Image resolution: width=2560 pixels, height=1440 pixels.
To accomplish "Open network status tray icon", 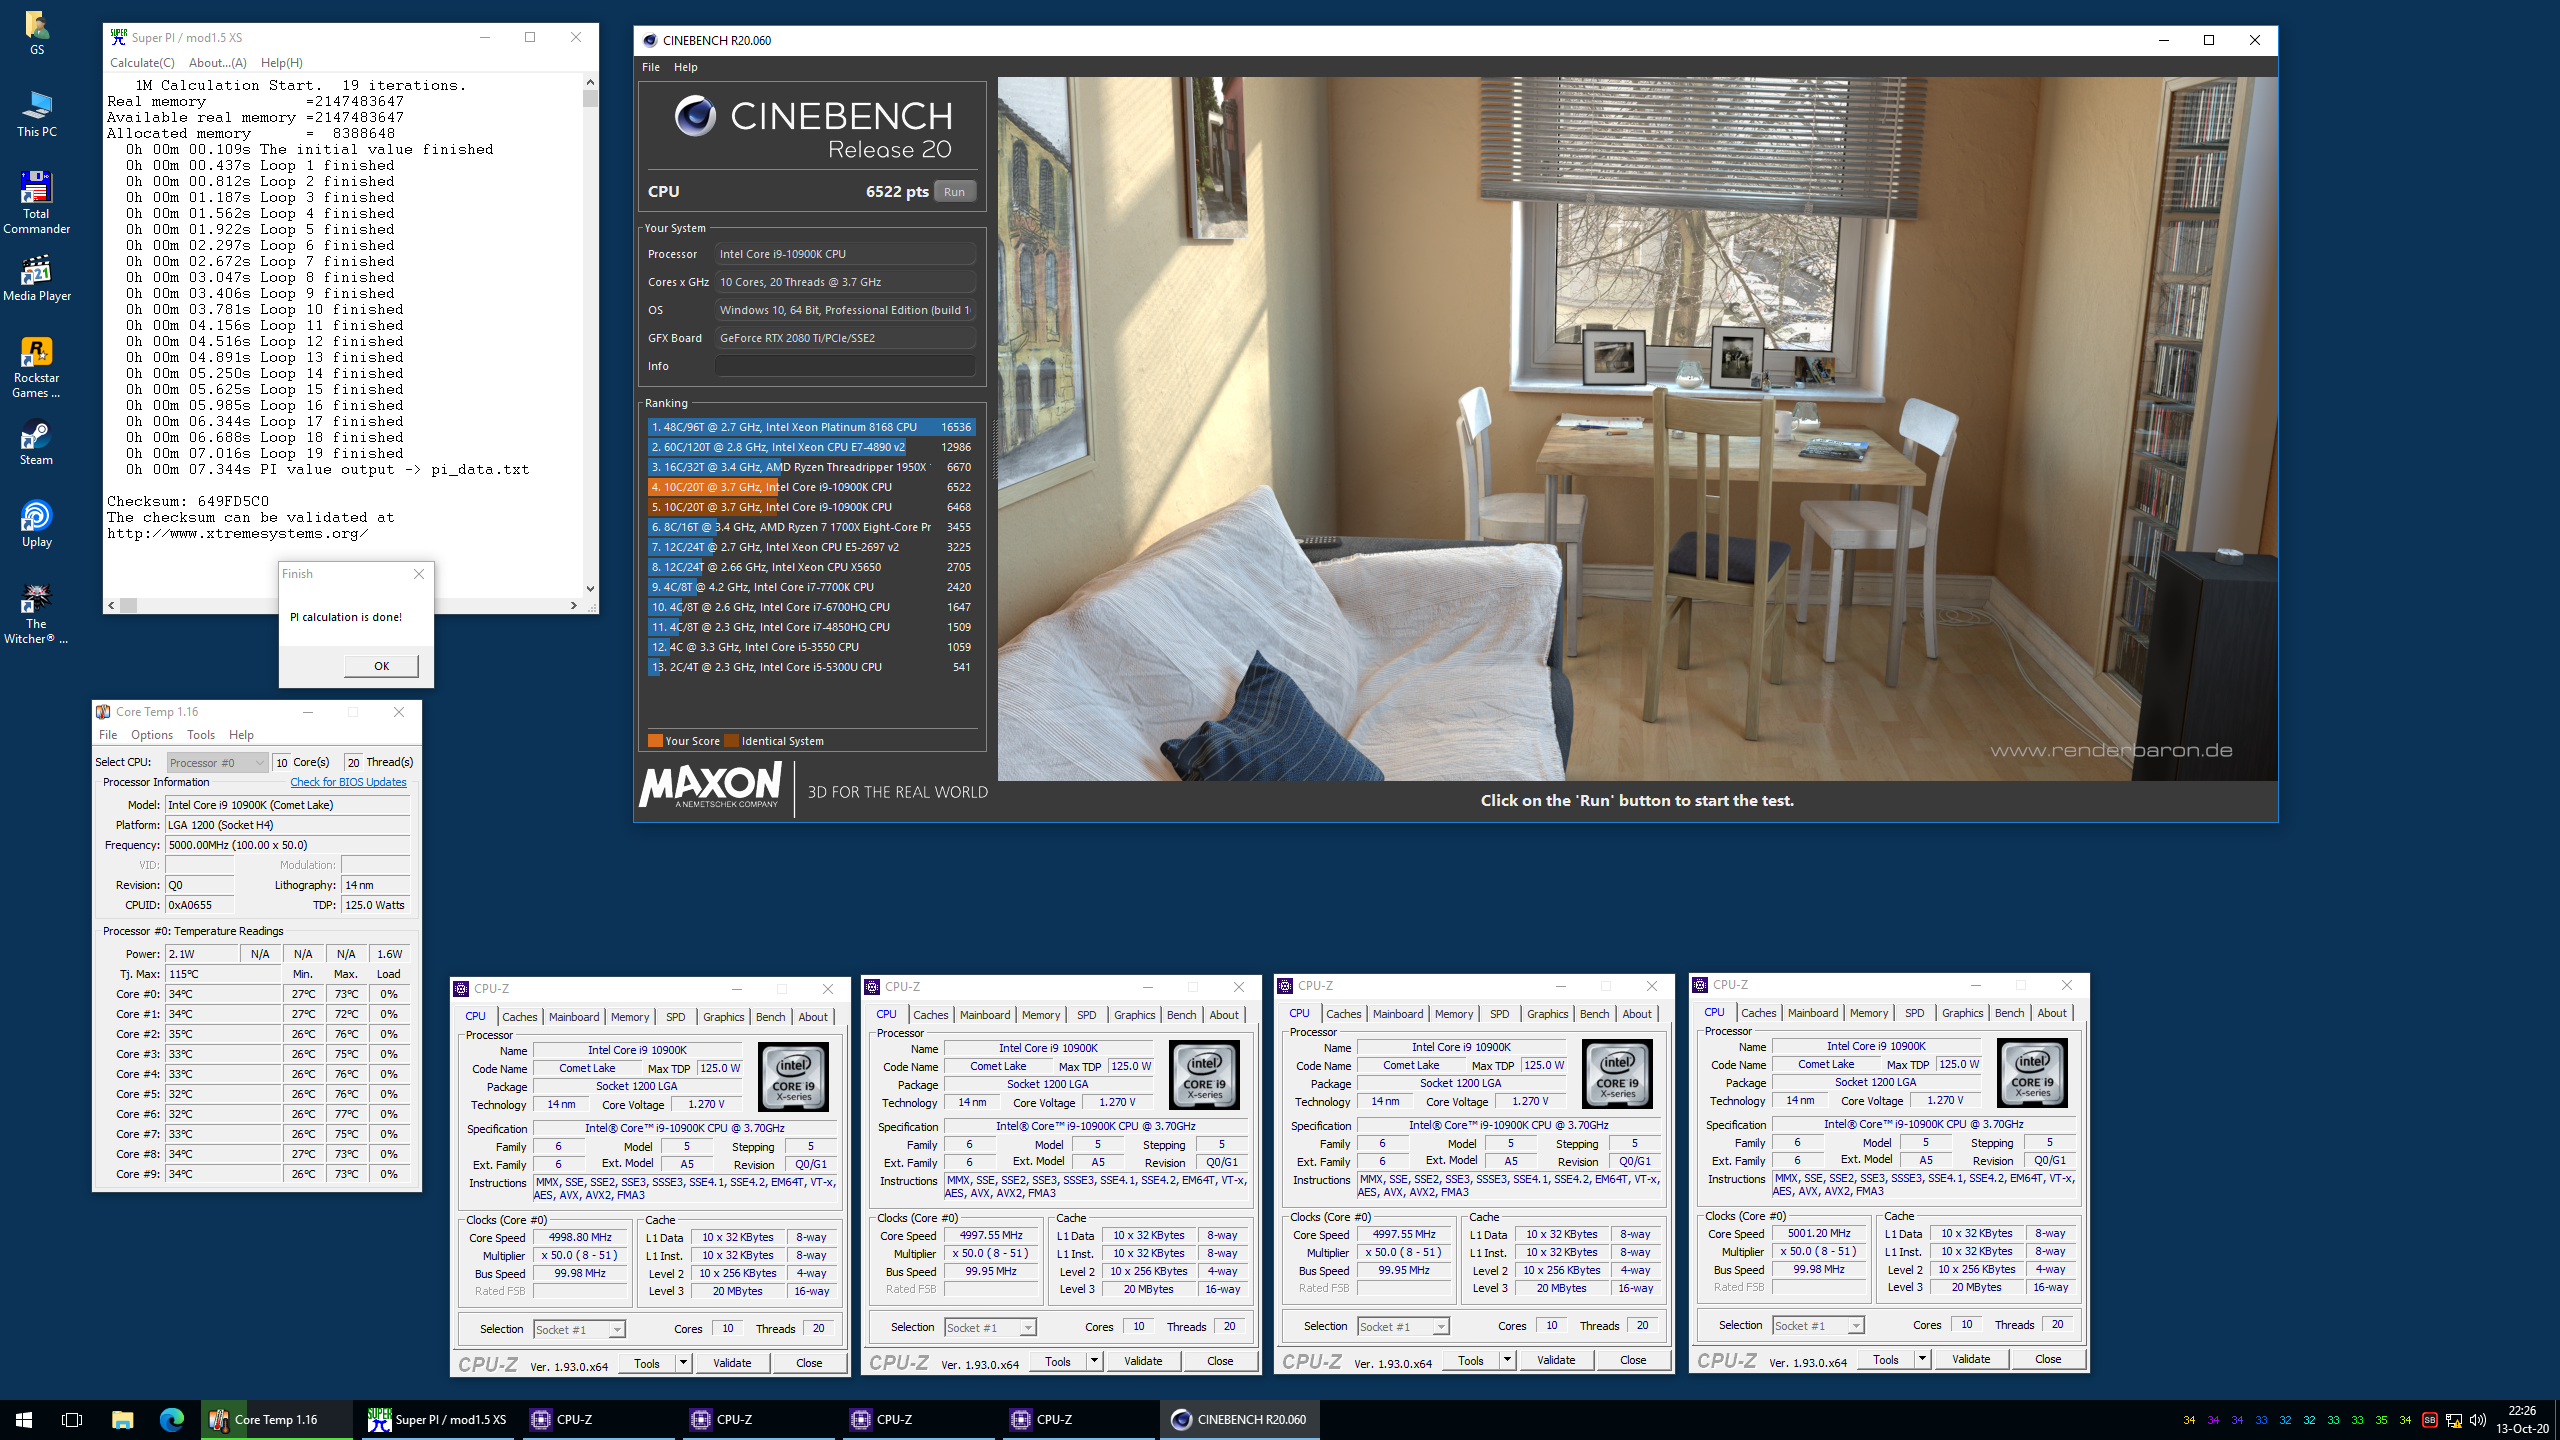I will coord(2454,1420).
